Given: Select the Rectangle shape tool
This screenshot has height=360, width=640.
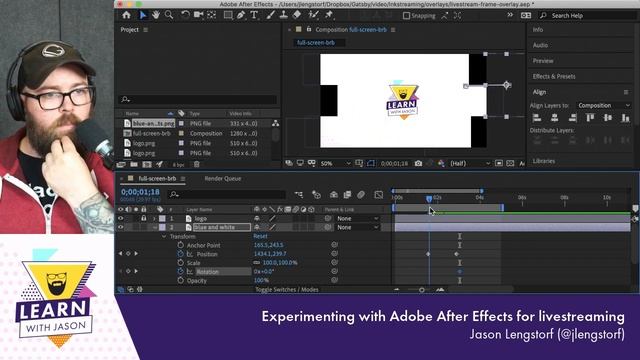Looking at the screenshot, I should [x=228, y=15].
